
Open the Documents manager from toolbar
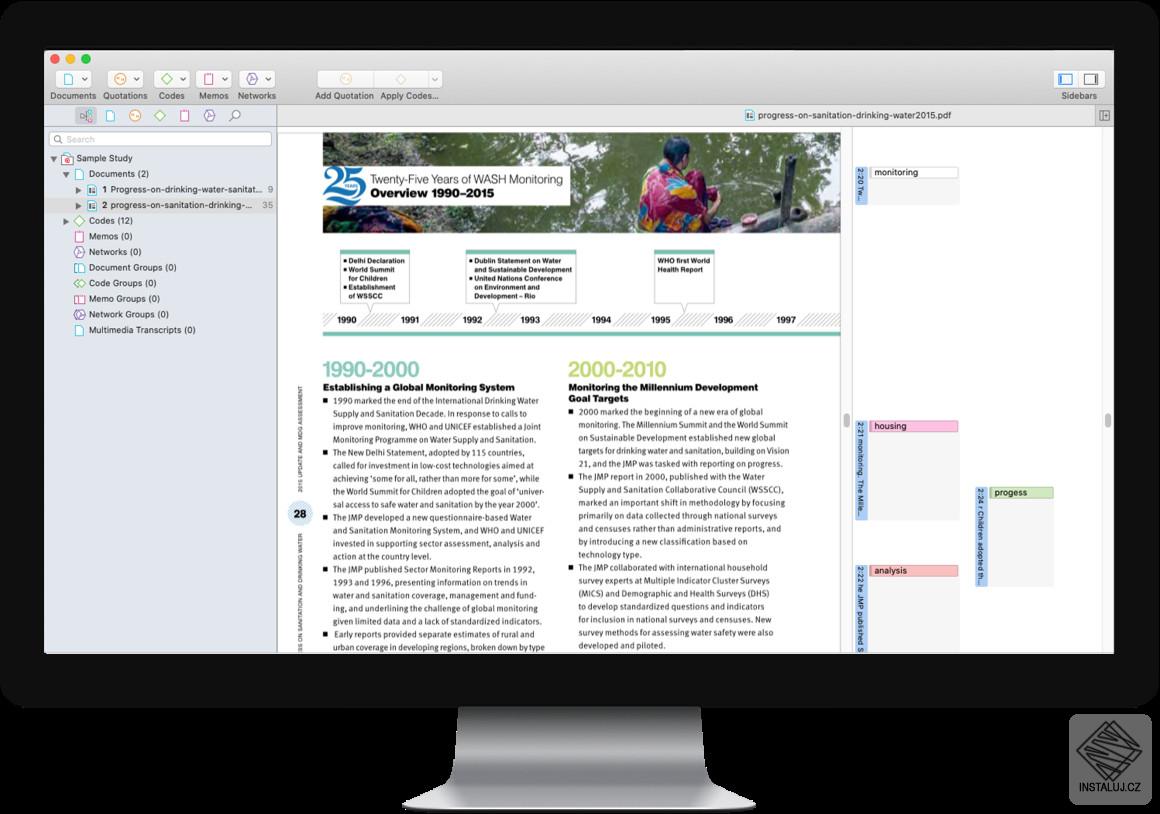pyautogui.click(x=68, y=79)
